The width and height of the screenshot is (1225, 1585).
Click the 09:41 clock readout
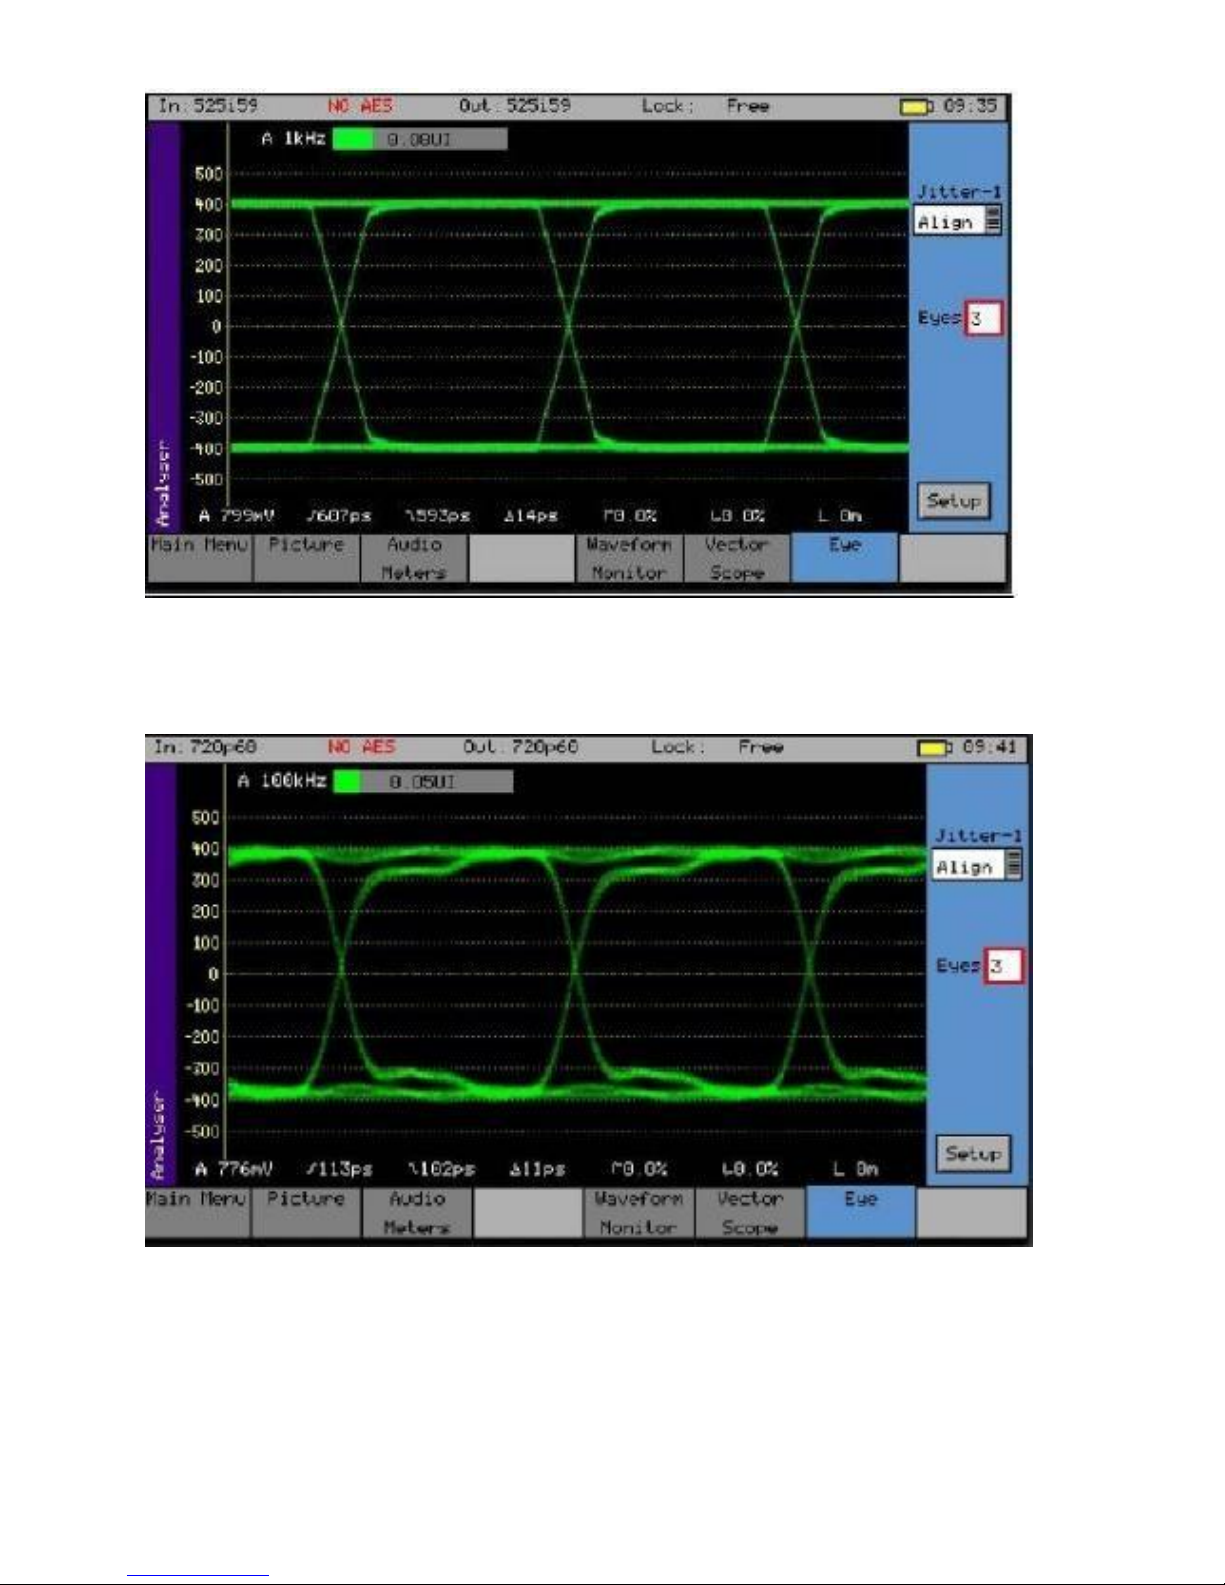[989, 747]
